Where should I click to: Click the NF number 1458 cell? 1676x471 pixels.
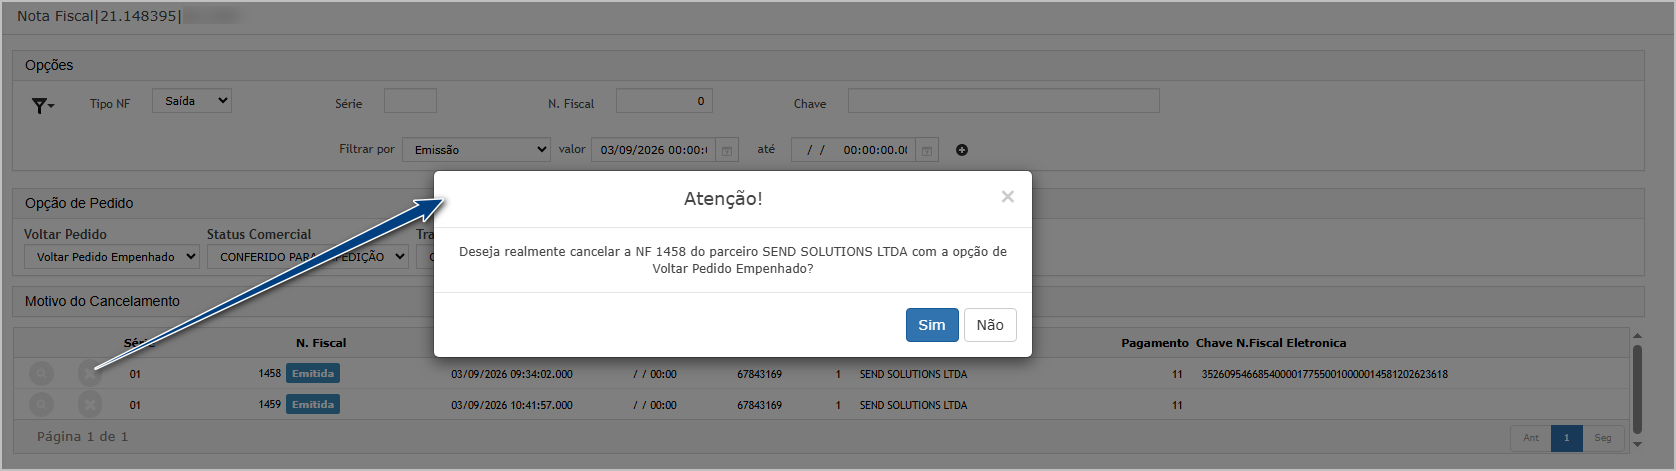[x=270, y=373]
